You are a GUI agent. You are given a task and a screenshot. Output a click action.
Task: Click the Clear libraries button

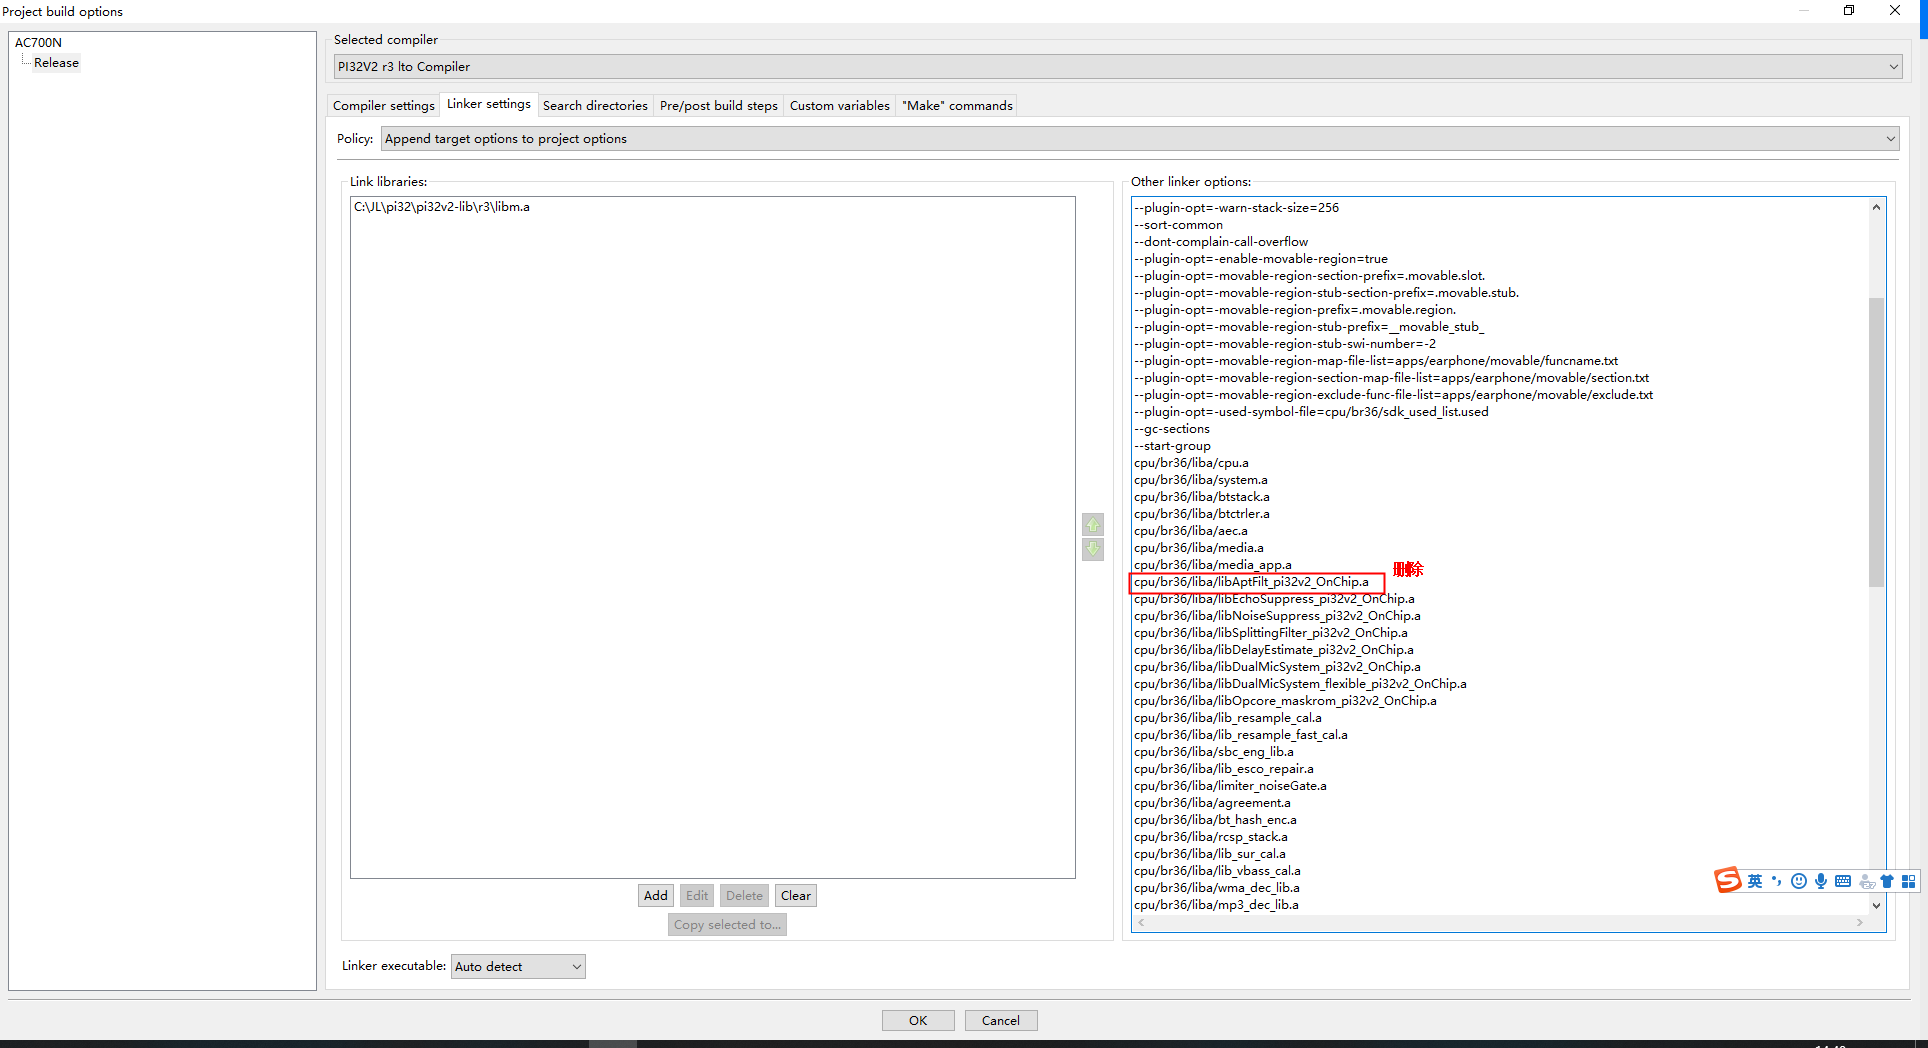click(x=796, y=895)
